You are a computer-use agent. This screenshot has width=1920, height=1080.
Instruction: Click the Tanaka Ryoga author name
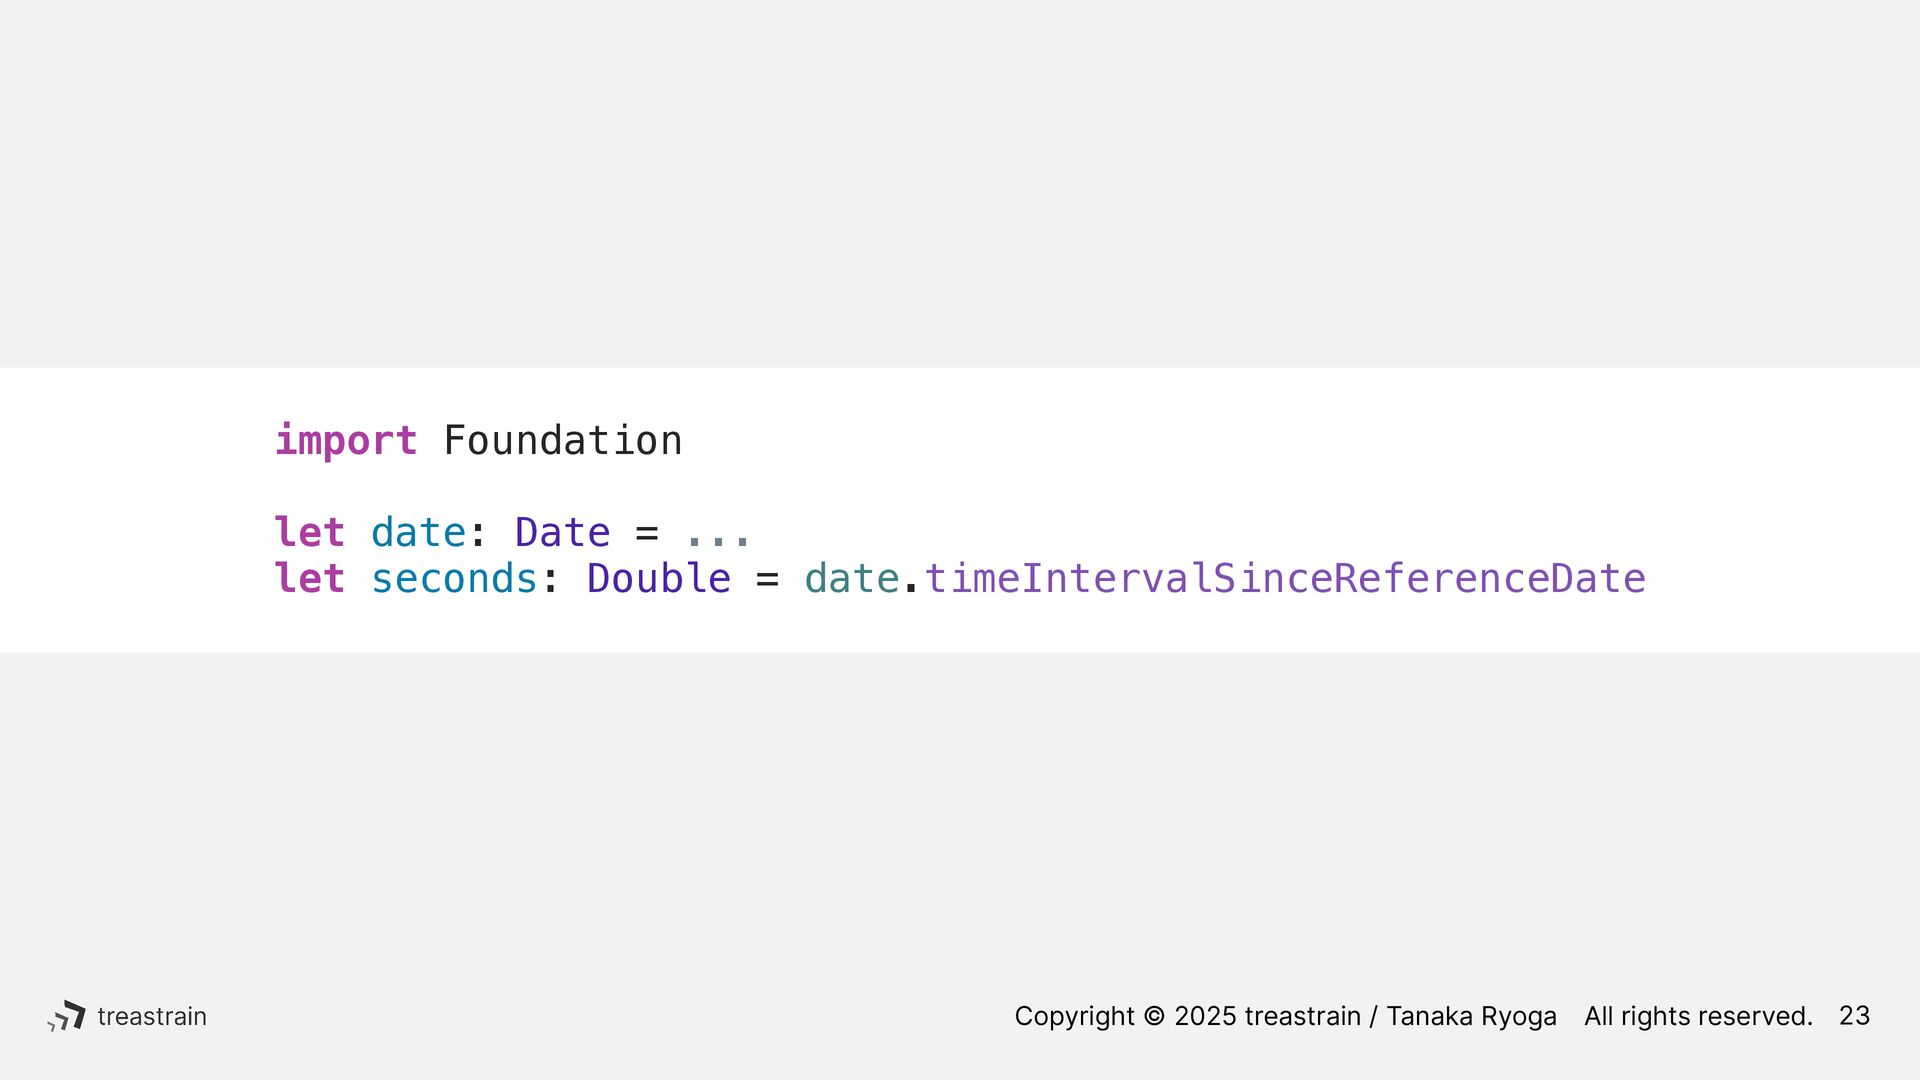[1471, 1017]
